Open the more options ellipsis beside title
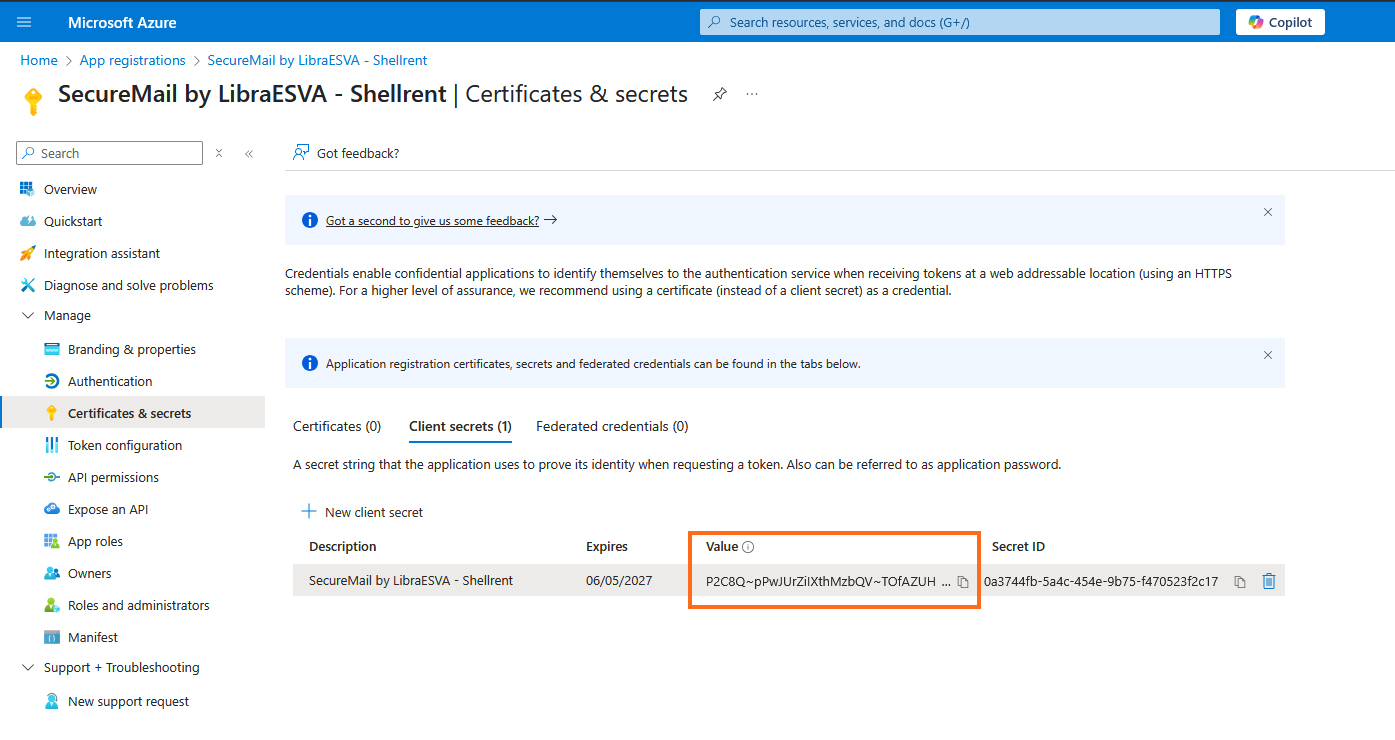This screenshot has height=740, width=1395. (x=752, y=94)
